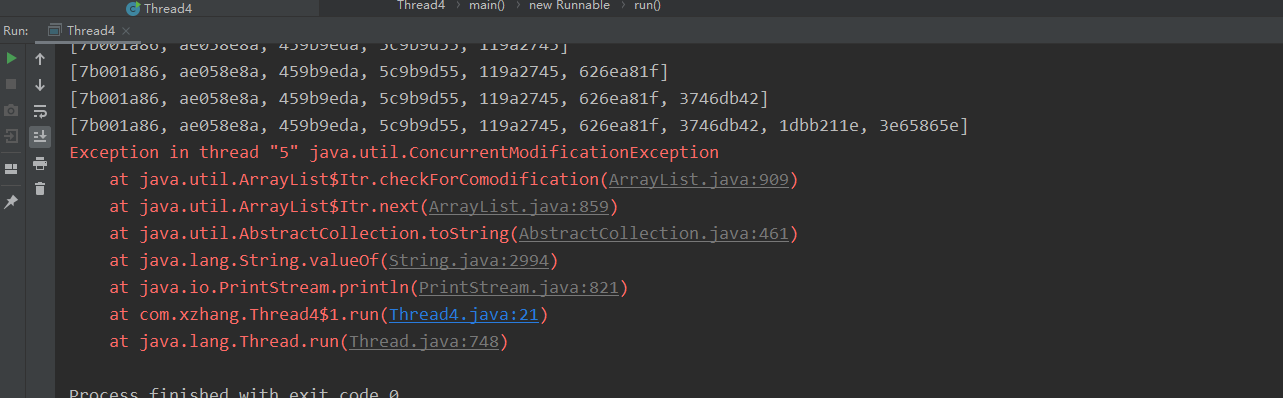
Task: Open the ArrayList.java:909 link
Action: (x=699, y=180)
